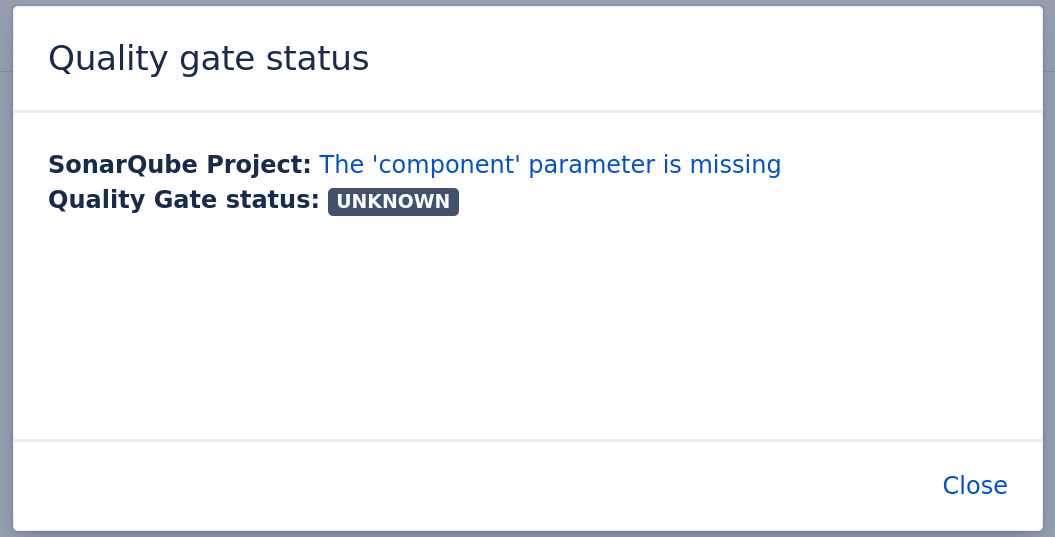Open the 'component' parameter is missing link

click(549, 165)
